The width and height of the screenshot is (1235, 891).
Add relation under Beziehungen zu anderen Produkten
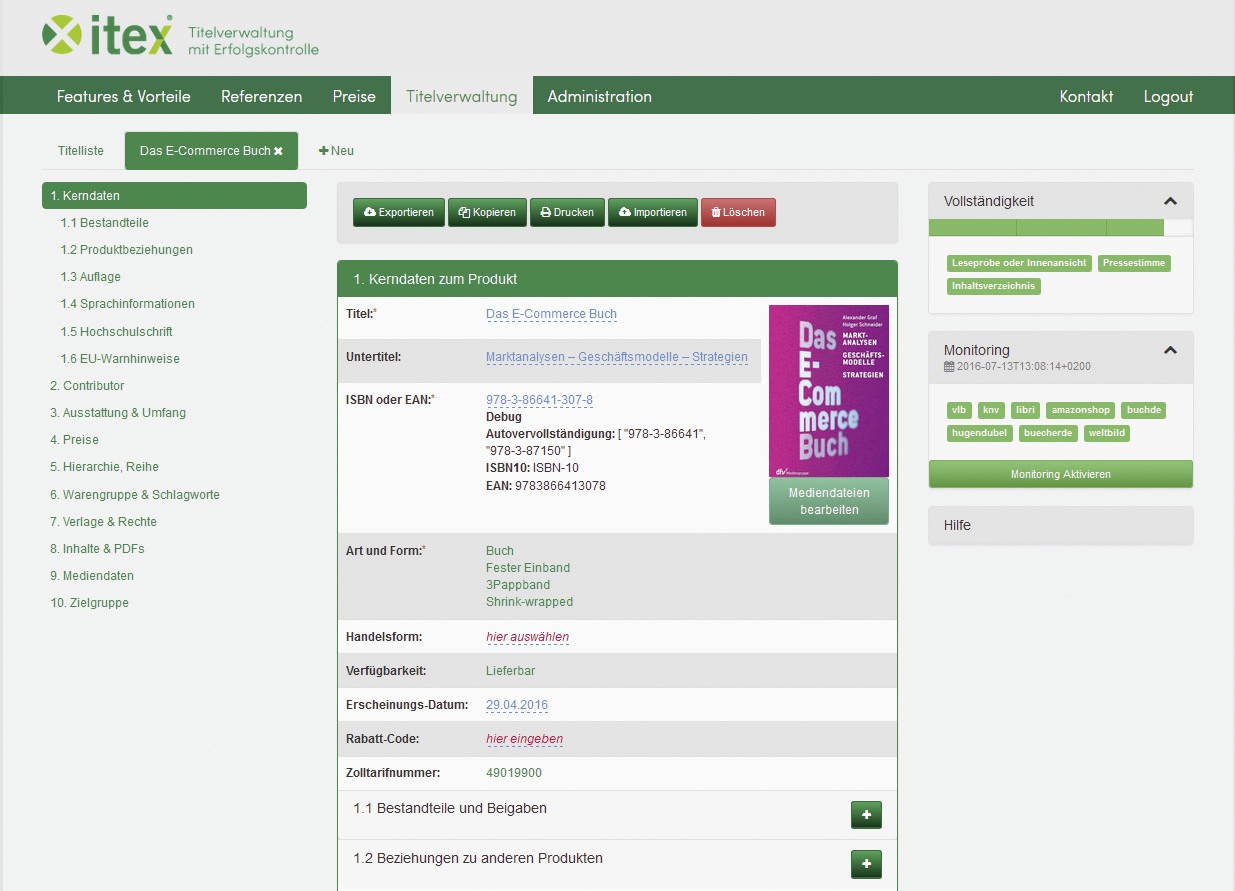[866, 864]
